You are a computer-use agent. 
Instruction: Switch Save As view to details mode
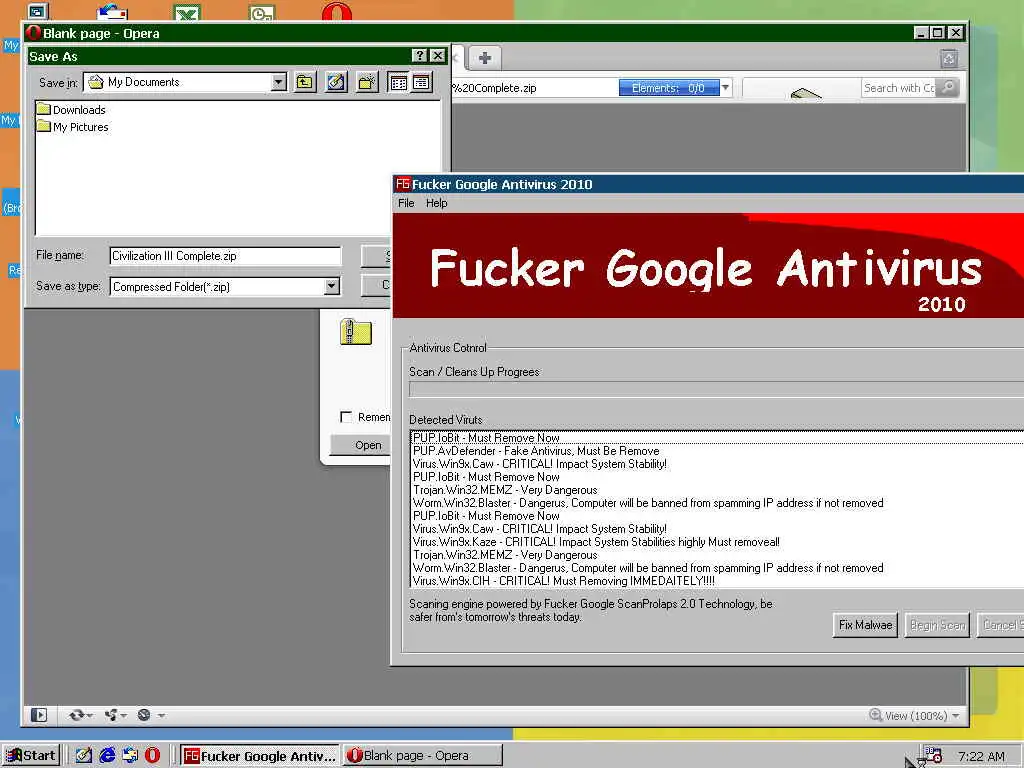422,82
